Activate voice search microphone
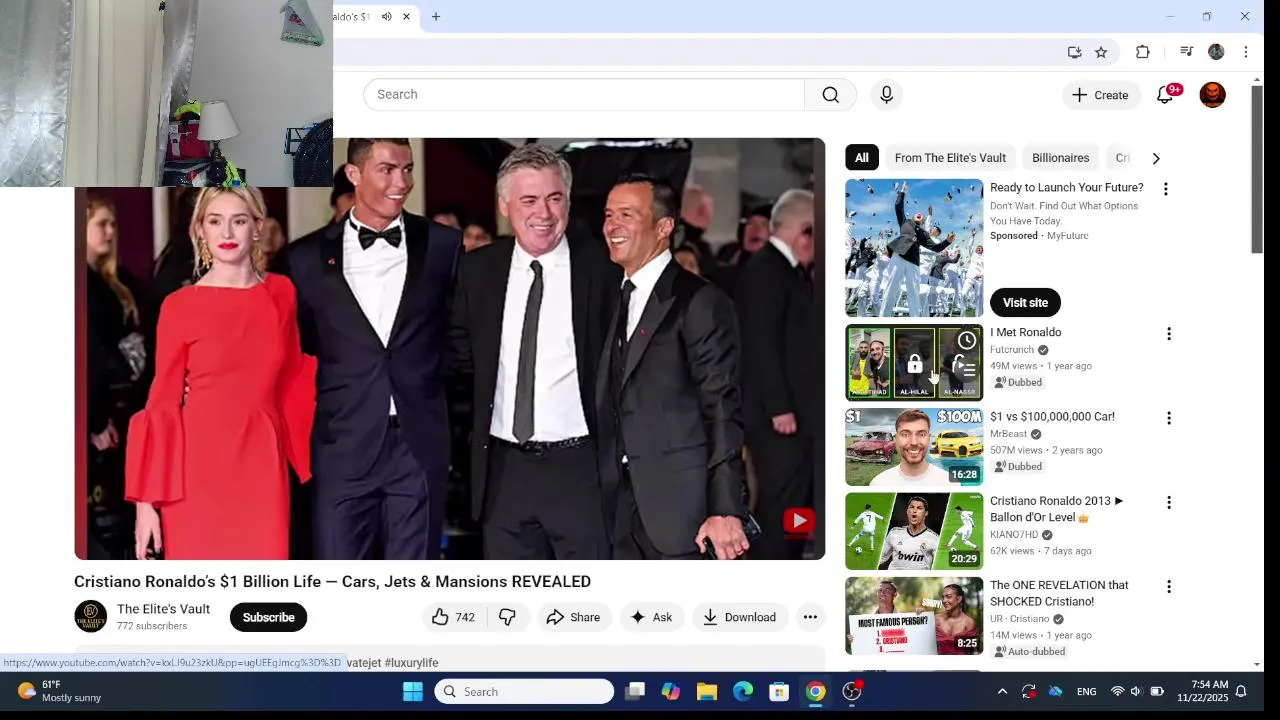Viewport: 1280px width, 720px height. click(886, 94)
